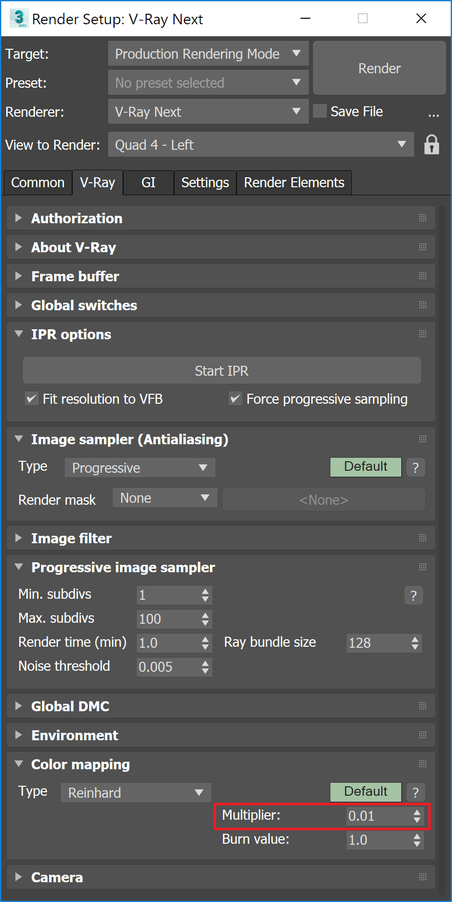Click the Burn value spinner arrows
The width and height of the screenshot is (452, 902).
tap(417, 840)
